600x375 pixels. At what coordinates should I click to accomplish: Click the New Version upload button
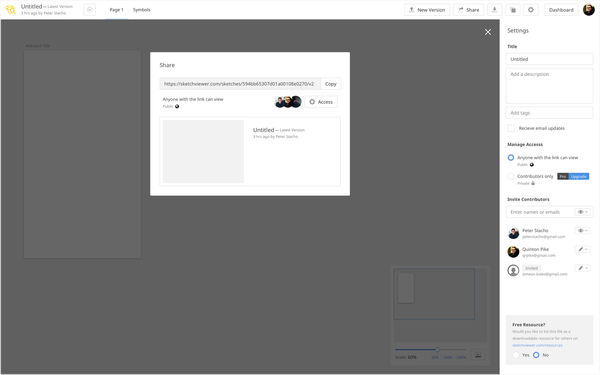point(427,10)
